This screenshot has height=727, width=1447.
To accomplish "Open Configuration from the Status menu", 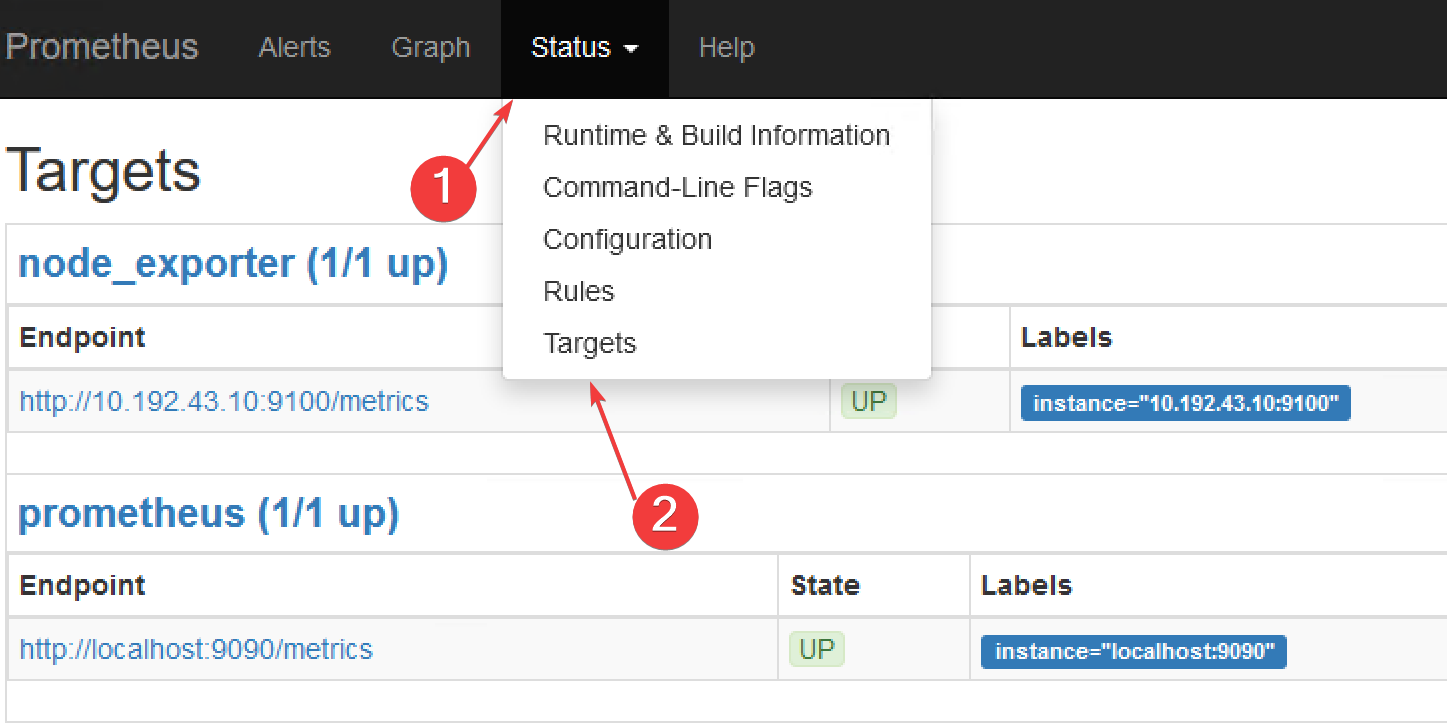I will [x=627, y=239].
